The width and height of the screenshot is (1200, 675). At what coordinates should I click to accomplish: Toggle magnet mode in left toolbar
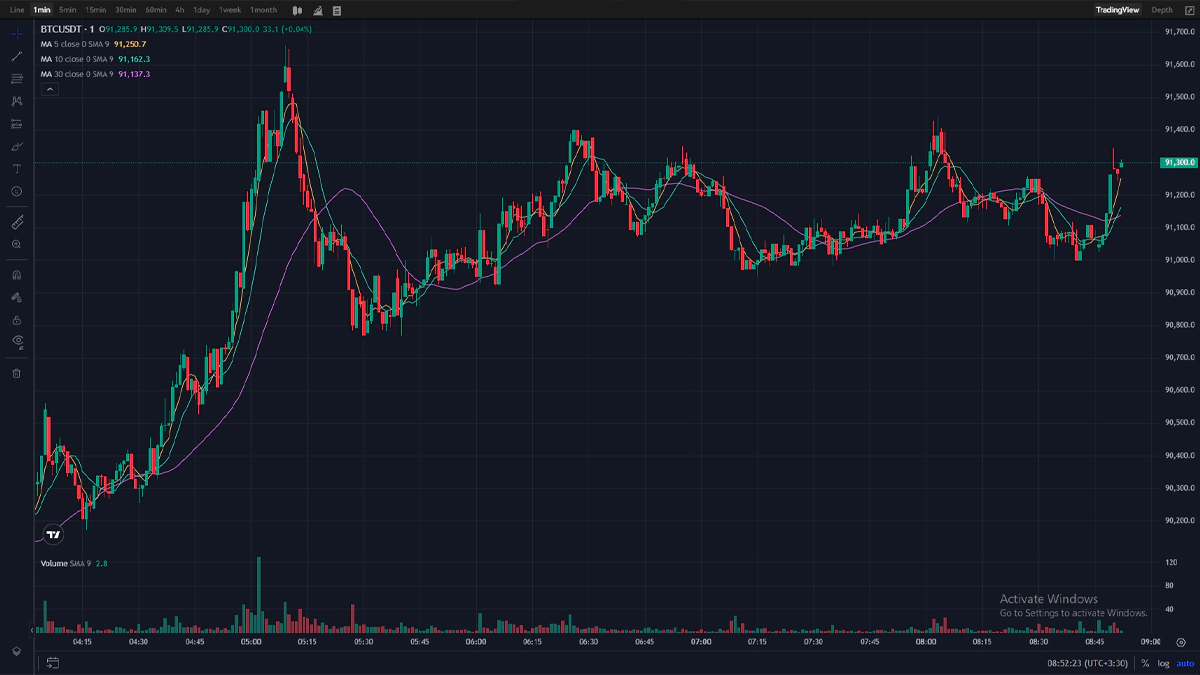16,274
